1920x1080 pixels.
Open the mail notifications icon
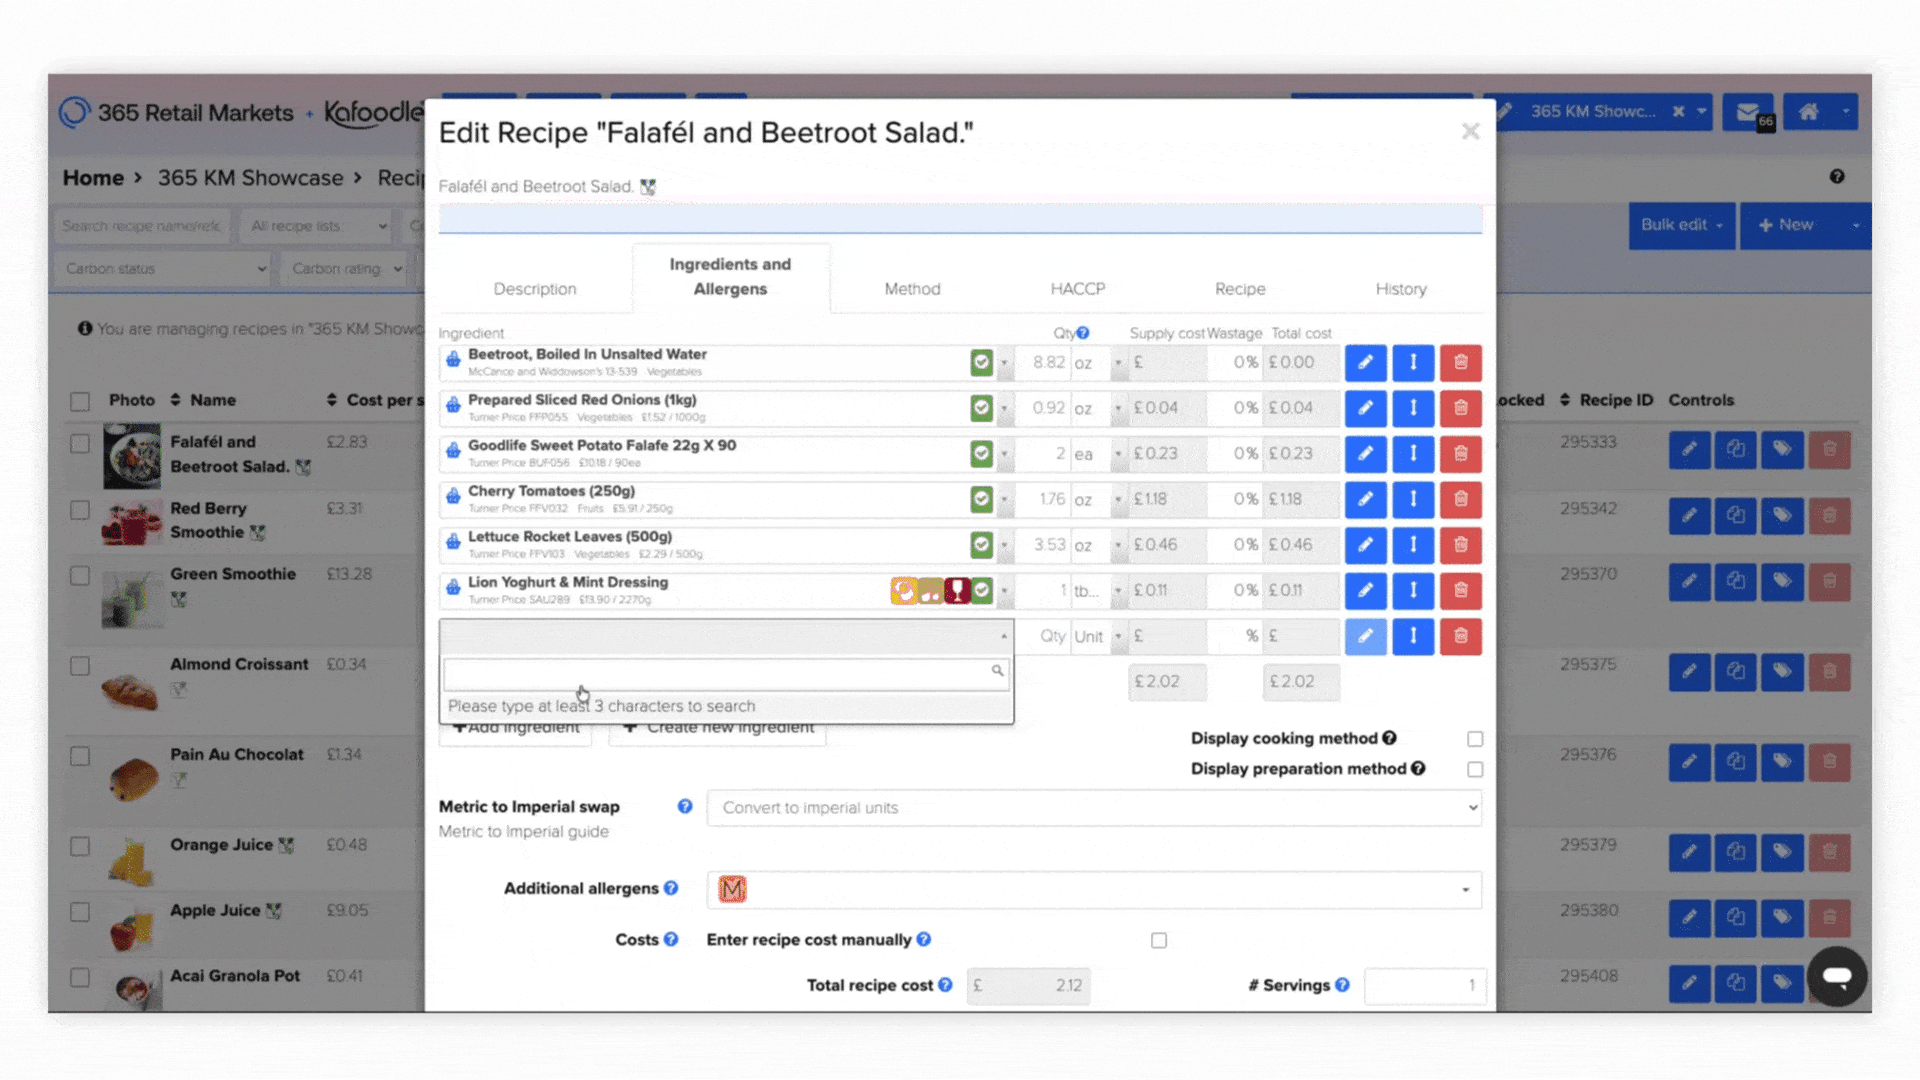tap(1747, 112)
